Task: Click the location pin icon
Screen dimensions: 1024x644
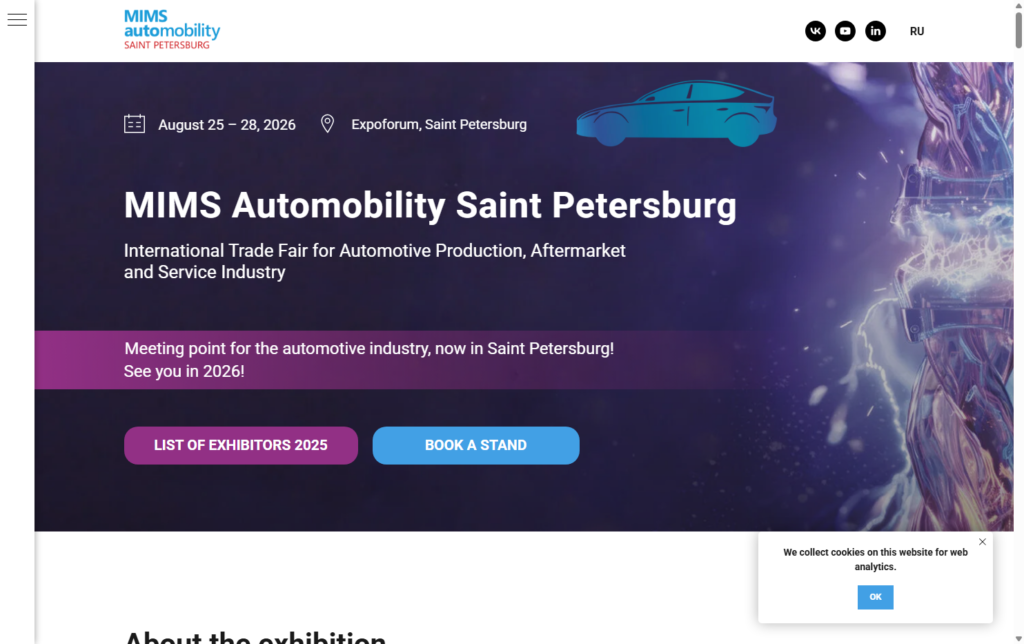Action: pyautogui.click(x=327, y=124)
